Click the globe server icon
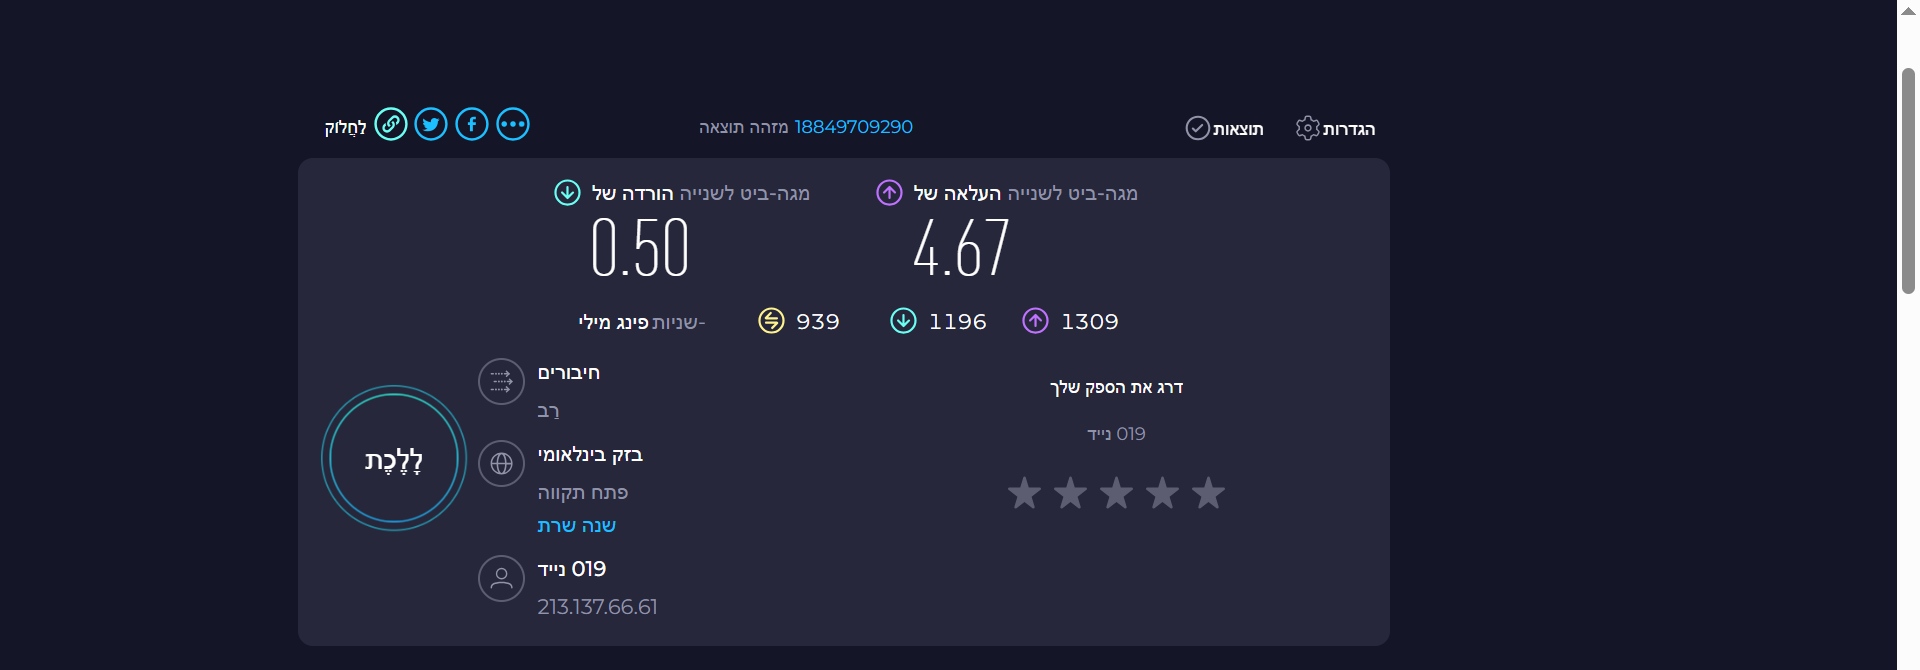The height and width of the screenshot is (670, 1920). (x=501, y=463)
